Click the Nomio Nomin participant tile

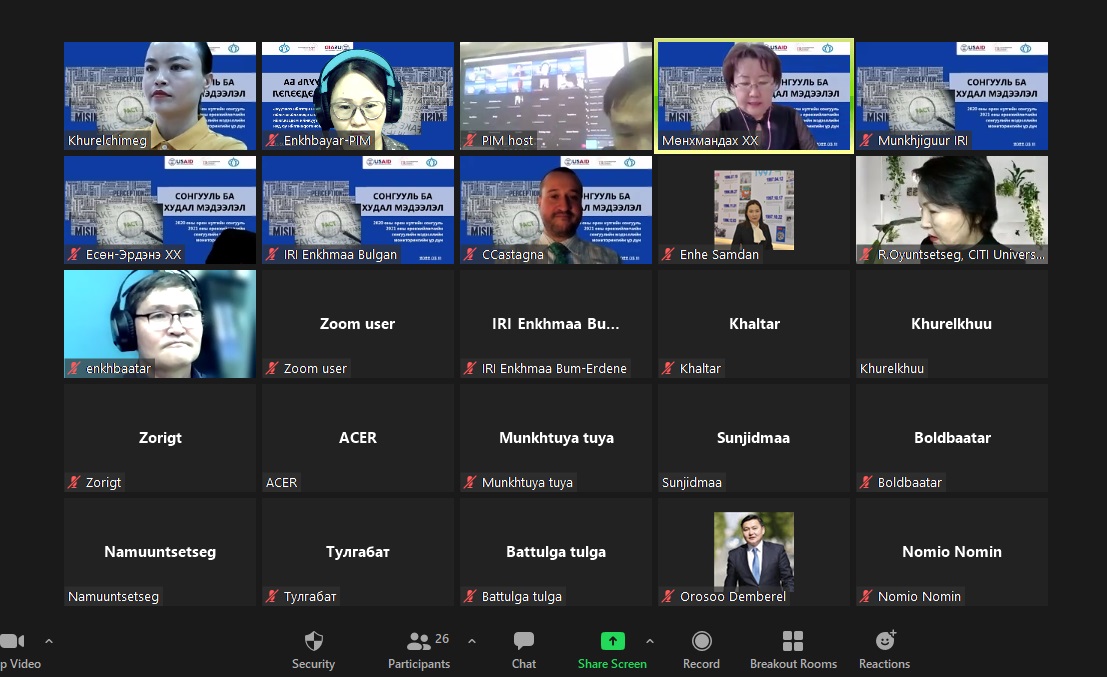click(951, 550)
